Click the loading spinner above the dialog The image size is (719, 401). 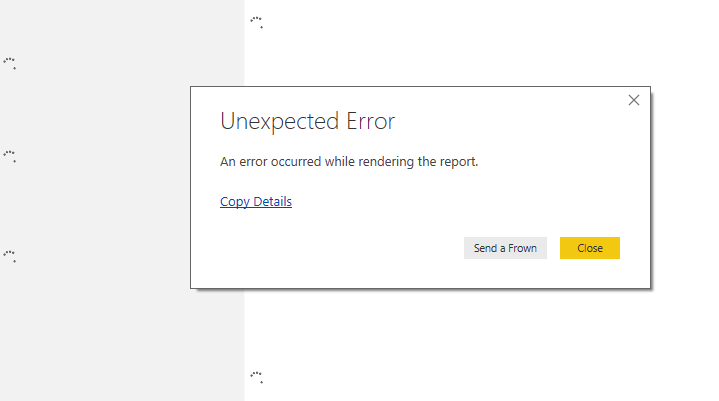tap(257, 22)
